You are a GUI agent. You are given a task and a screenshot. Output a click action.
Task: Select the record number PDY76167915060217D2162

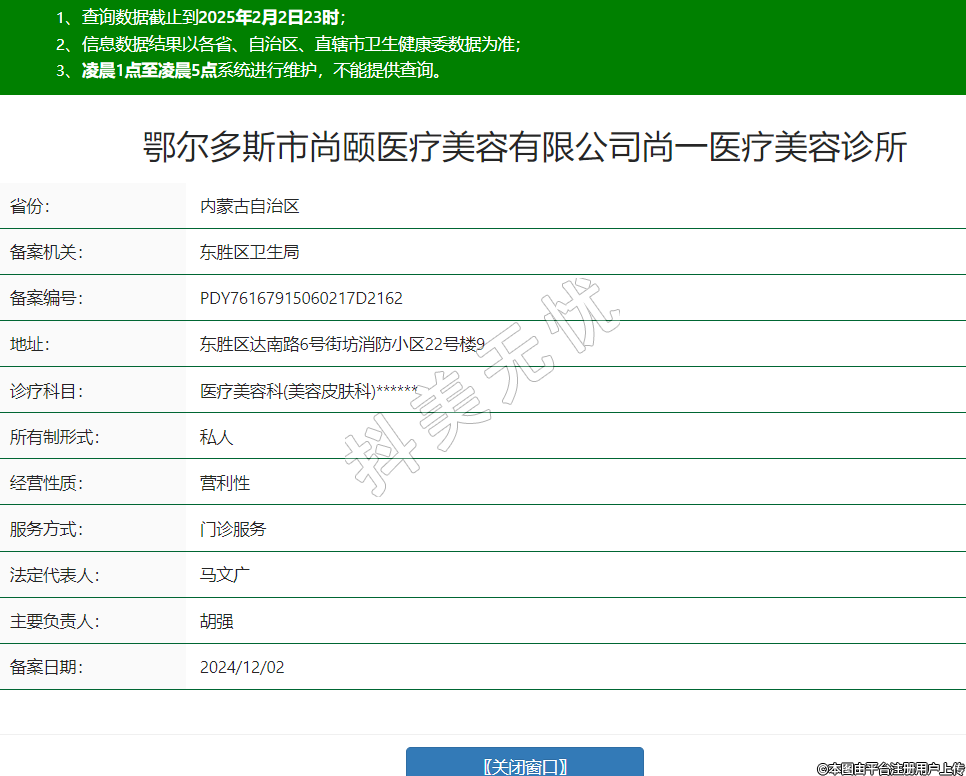coord(301,298)
